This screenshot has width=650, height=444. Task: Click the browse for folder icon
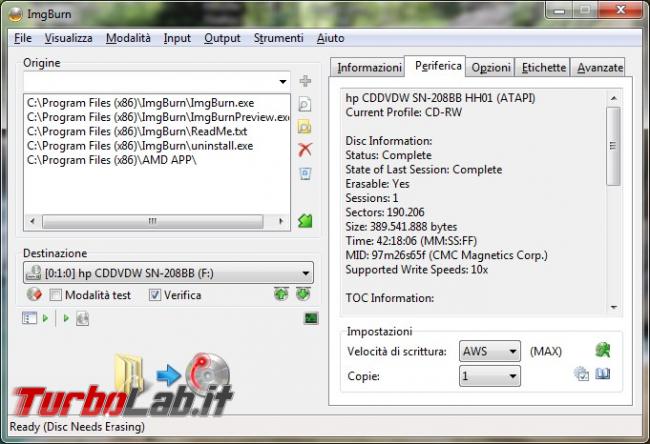tap(305, 127)
